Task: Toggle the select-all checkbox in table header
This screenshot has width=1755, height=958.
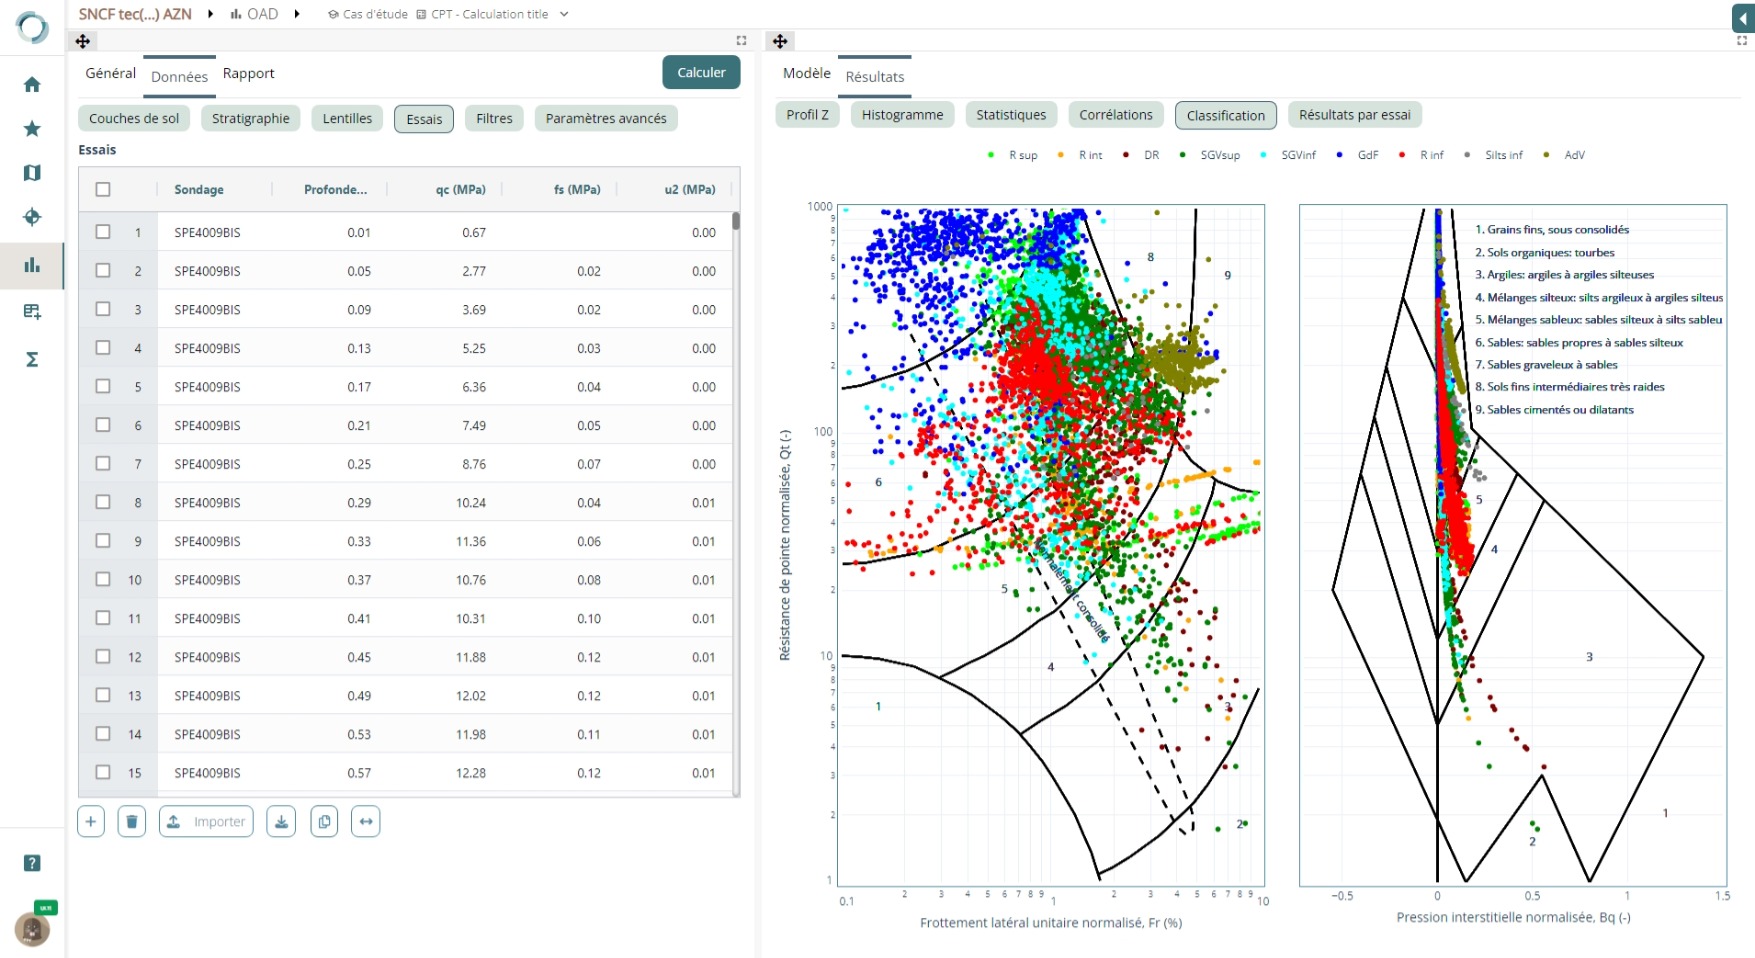Action: point(103,190)
